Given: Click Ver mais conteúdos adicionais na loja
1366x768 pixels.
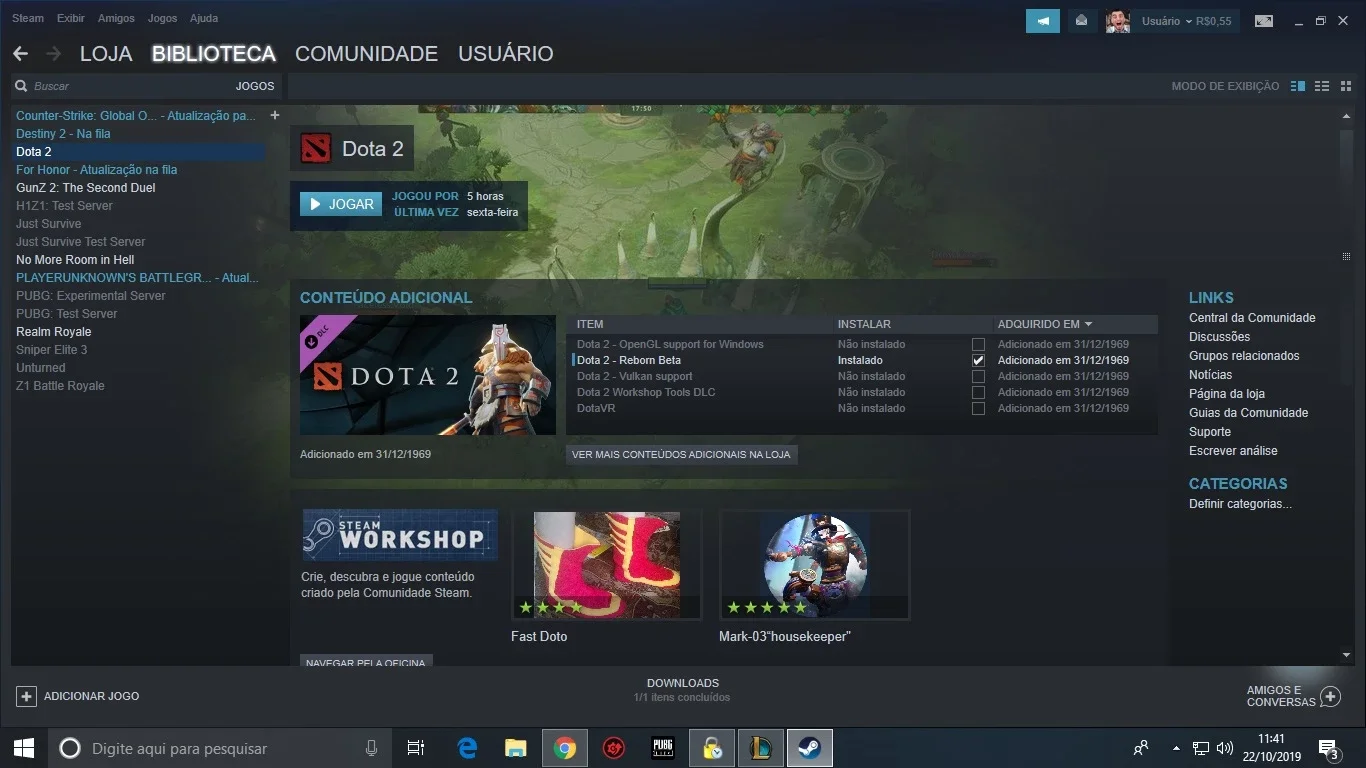Looking at the screenshot, I should (x=681, y=454).
